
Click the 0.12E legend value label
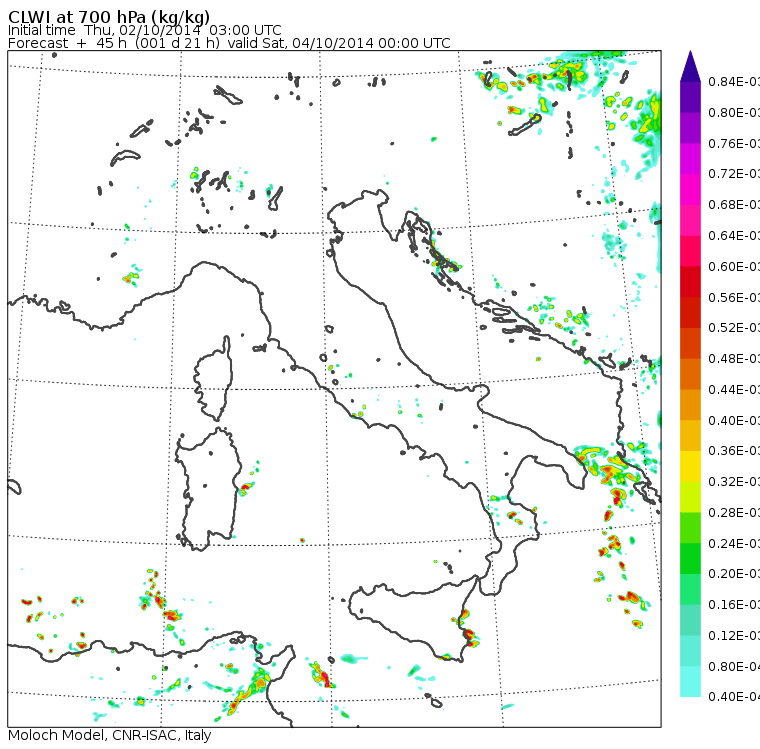[734, 636]
